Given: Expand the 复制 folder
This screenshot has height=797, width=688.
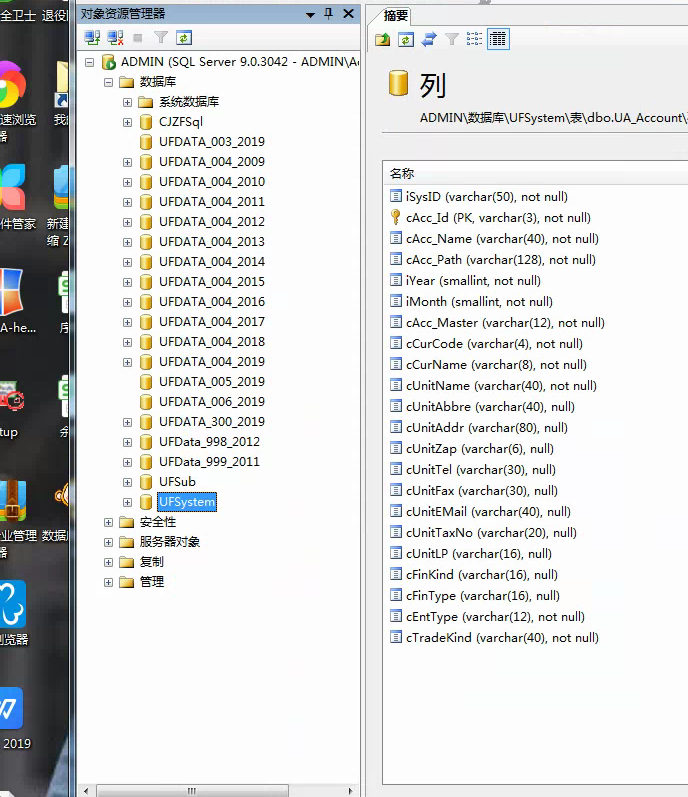Looking at the screenshot, I should [108, 562].
